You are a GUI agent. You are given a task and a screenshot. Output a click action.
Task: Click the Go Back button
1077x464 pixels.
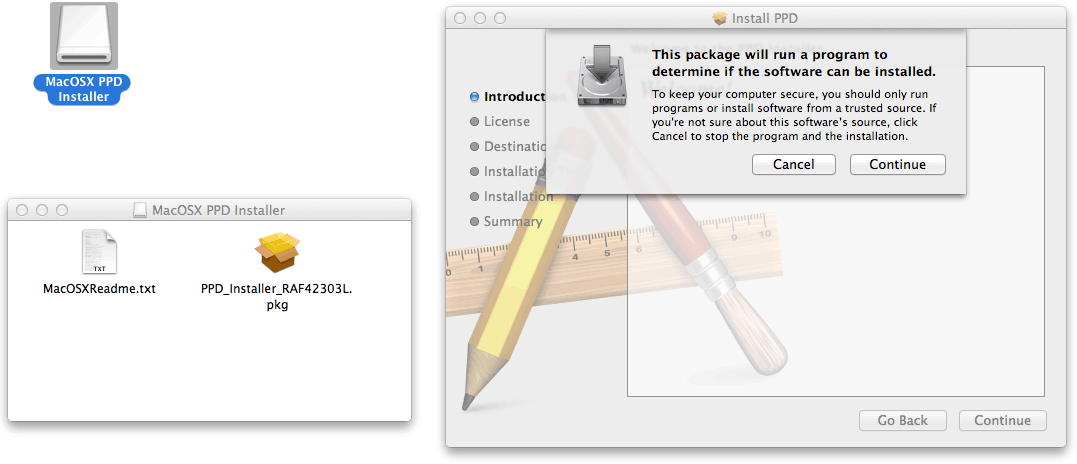tap(903, 421)
